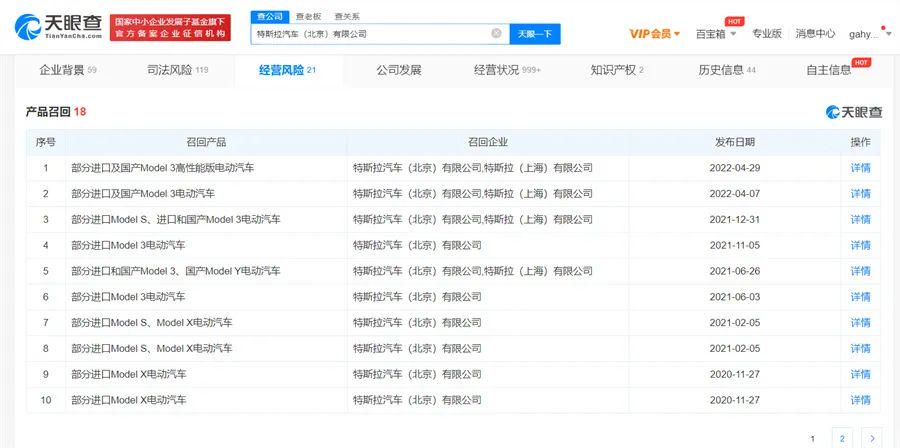This screenshot has width=900, height=448.
Task: Click the 发布日期 column header
Action: click(x=735, y=142)
